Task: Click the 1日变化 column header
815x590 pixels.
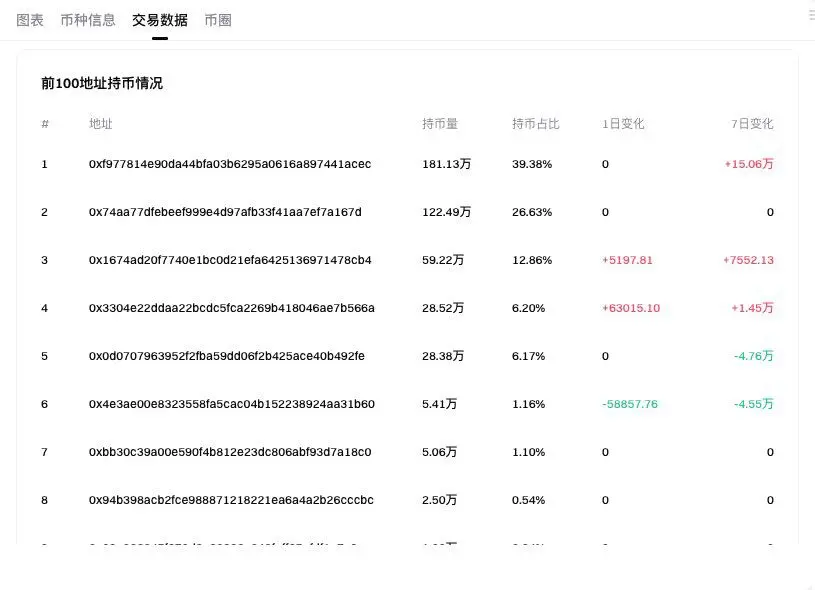Action: 623,124
